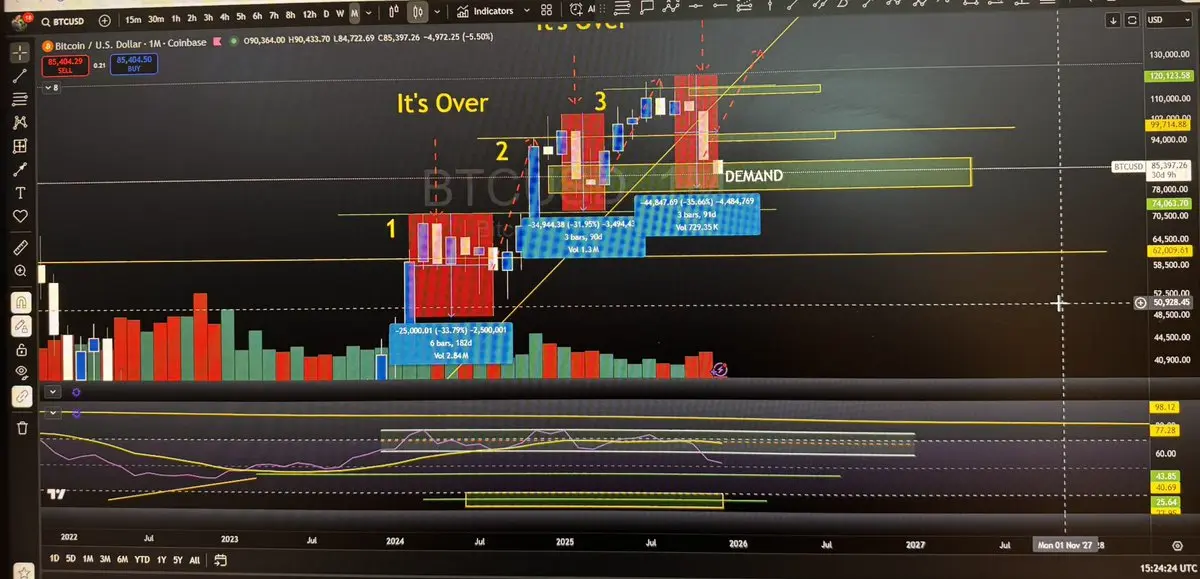Set range to 5Y
Image resolution: width=1200 pixels, height=579 pixels.
coord(177,559)
